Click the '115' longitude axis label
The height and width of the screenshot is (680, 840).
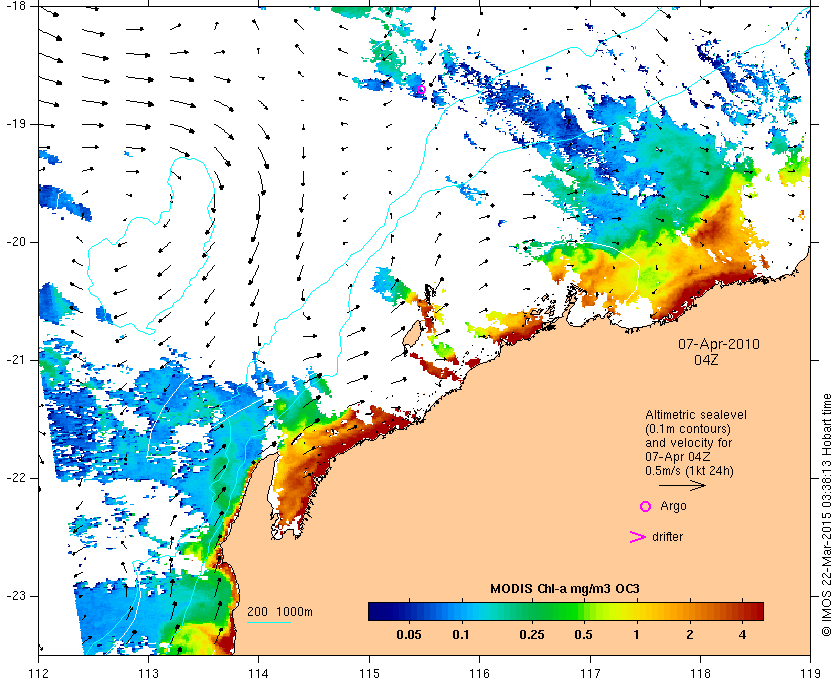pos(369,673)
